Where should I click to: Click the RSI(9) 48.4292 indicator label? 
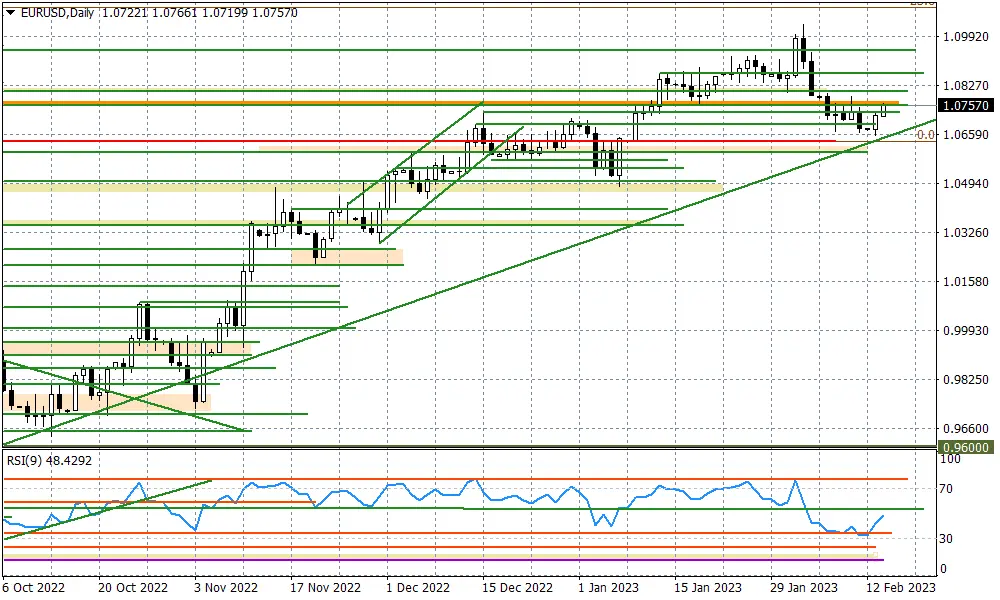click(49, 460)
